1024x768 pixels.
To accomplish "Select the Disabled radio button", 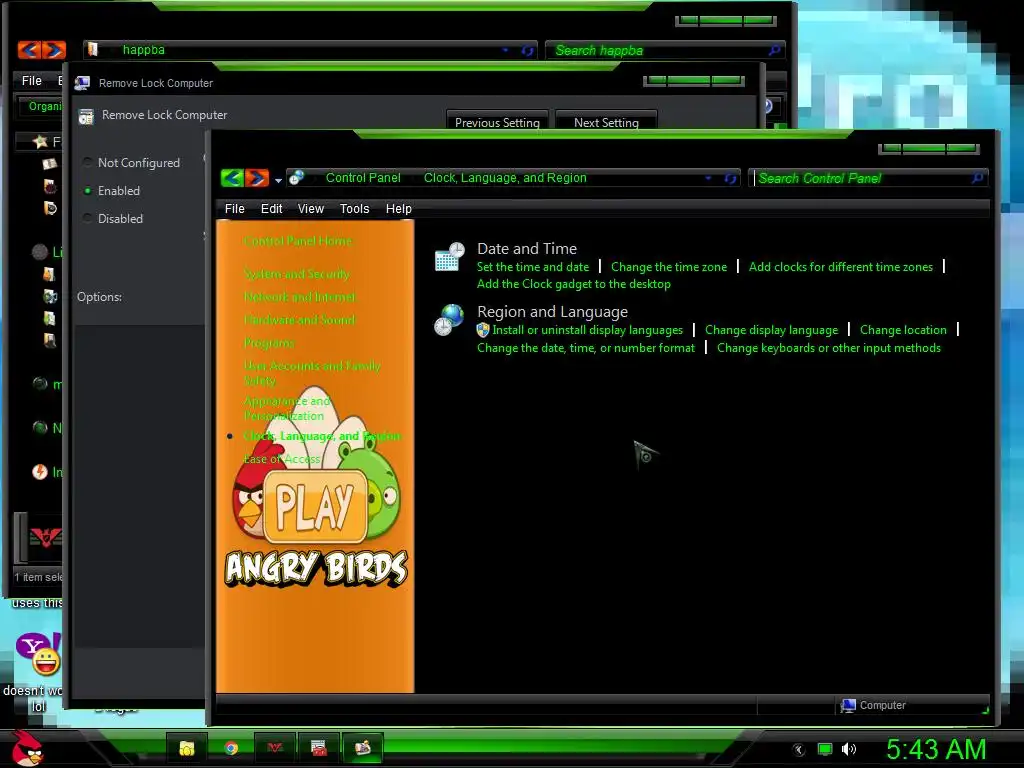I will 88,219.
